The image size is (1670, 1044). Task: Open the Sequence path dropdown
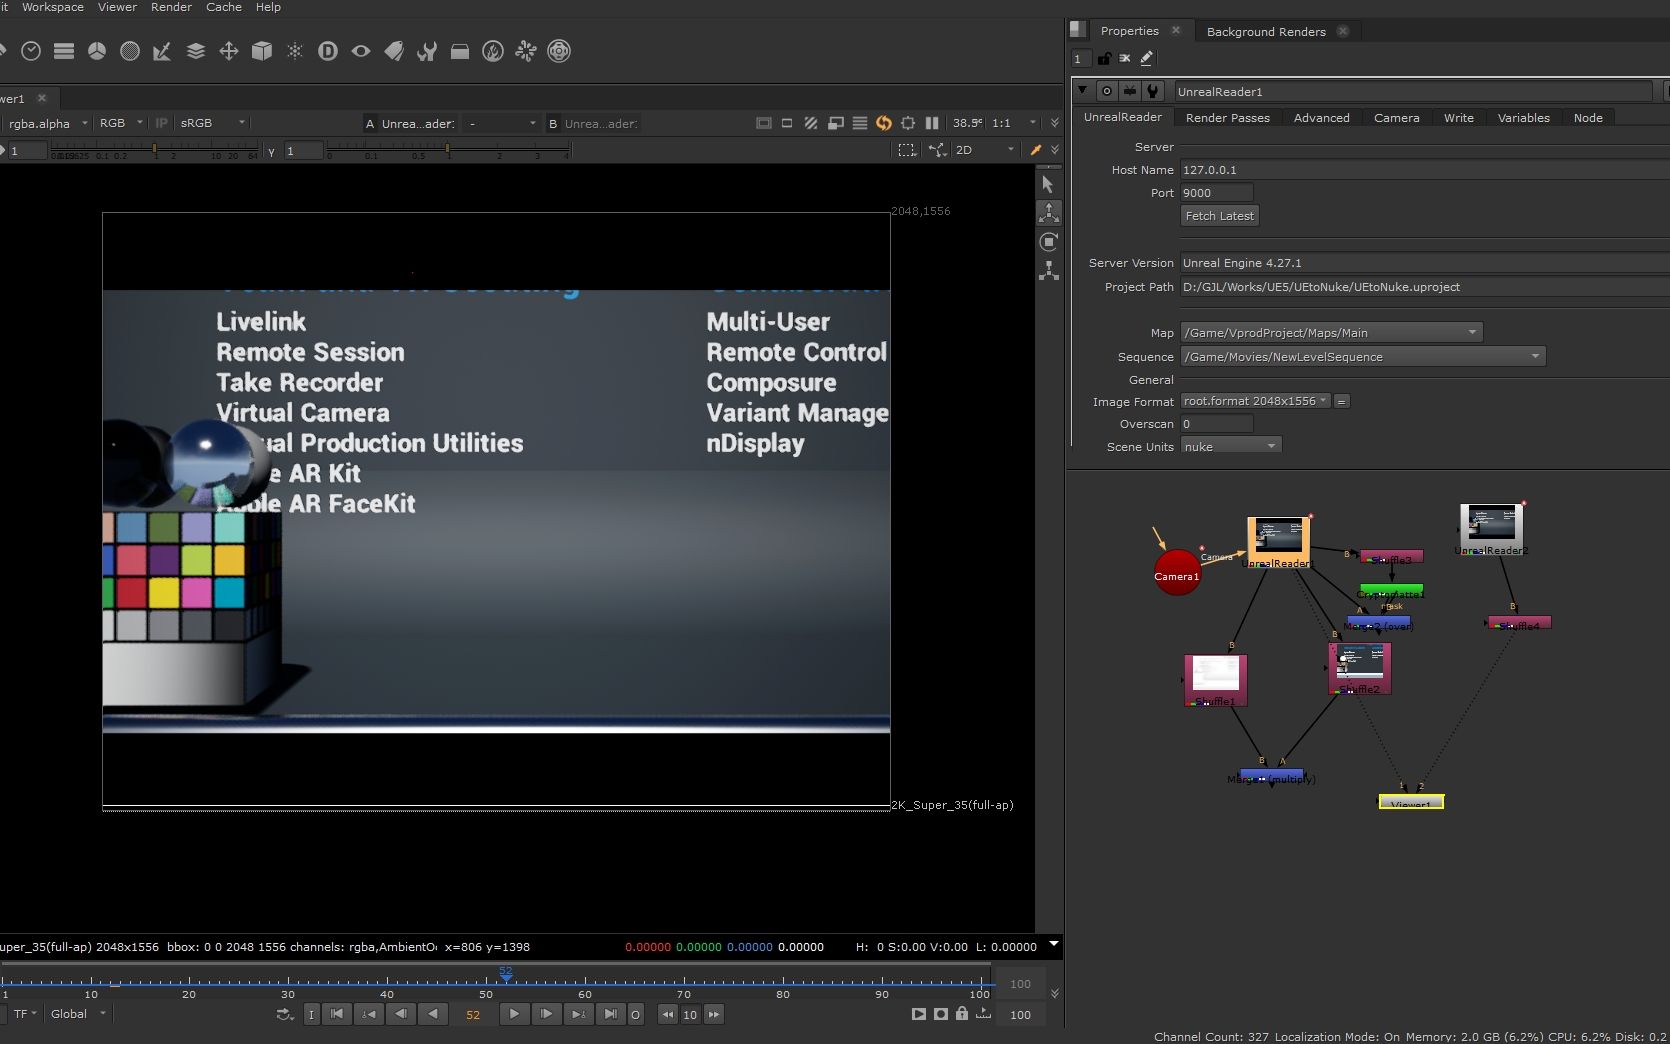tap(1363, 356)
